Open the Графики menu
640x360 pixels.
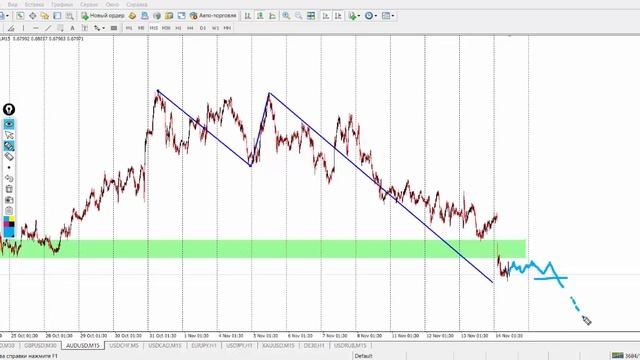click(62, 4)
